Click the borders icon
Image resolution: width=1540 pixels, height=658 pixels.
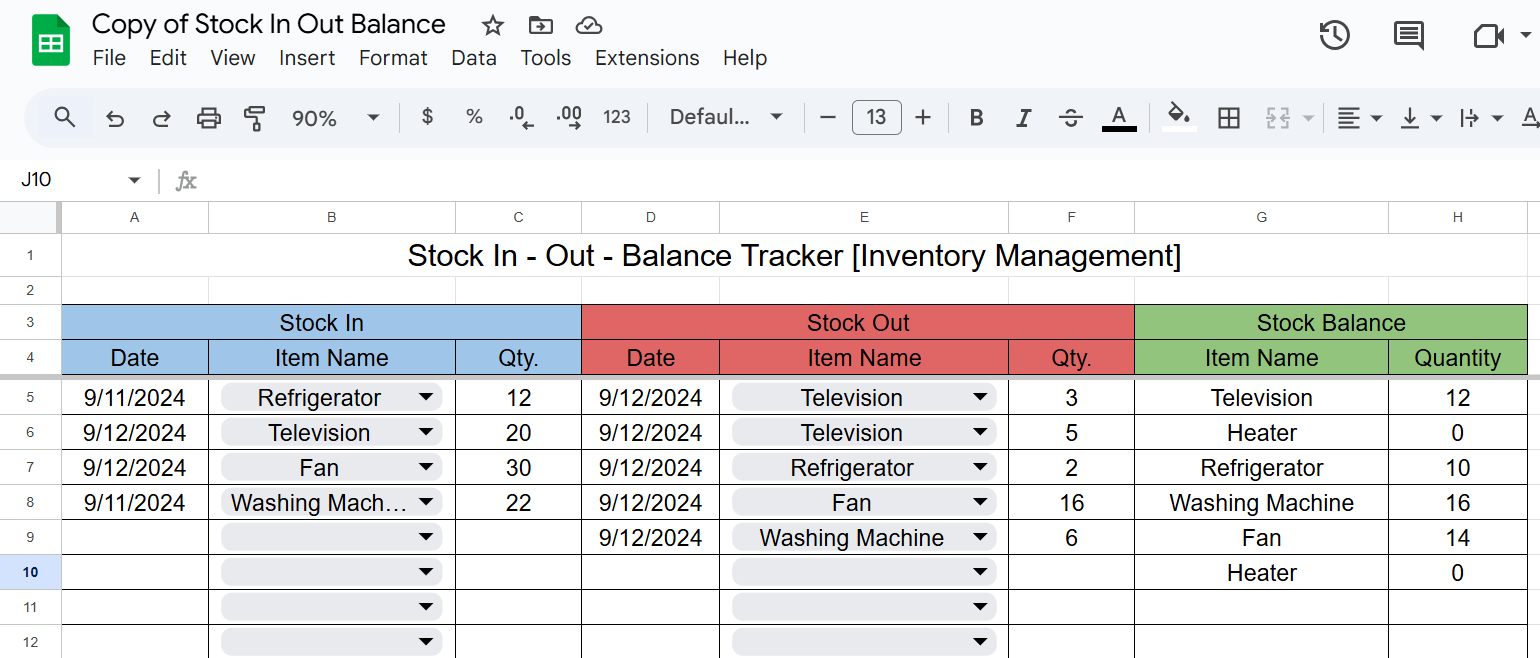[x=1228, y=118]
